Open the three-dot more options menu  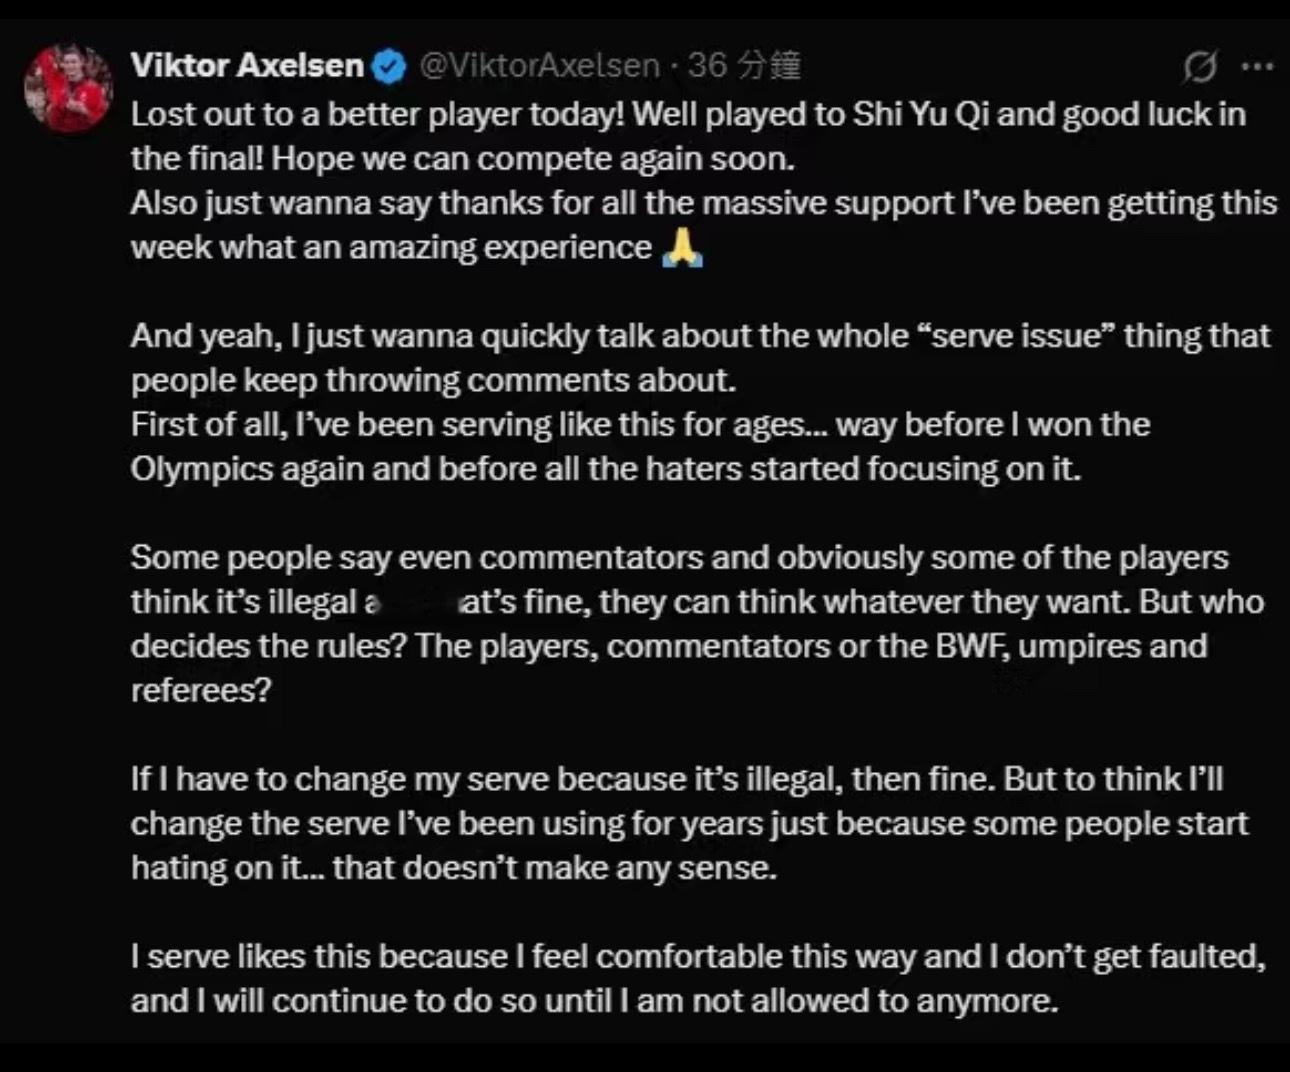tap(1256, 67)
